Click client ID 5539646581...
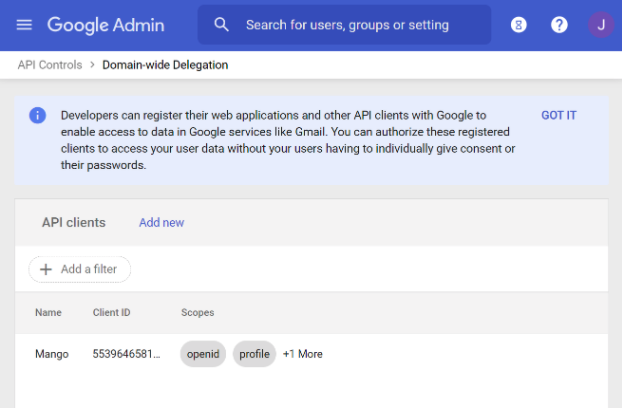Image resolution: width=622 pixels, height=410 pixels. click(x=127, y=354)
